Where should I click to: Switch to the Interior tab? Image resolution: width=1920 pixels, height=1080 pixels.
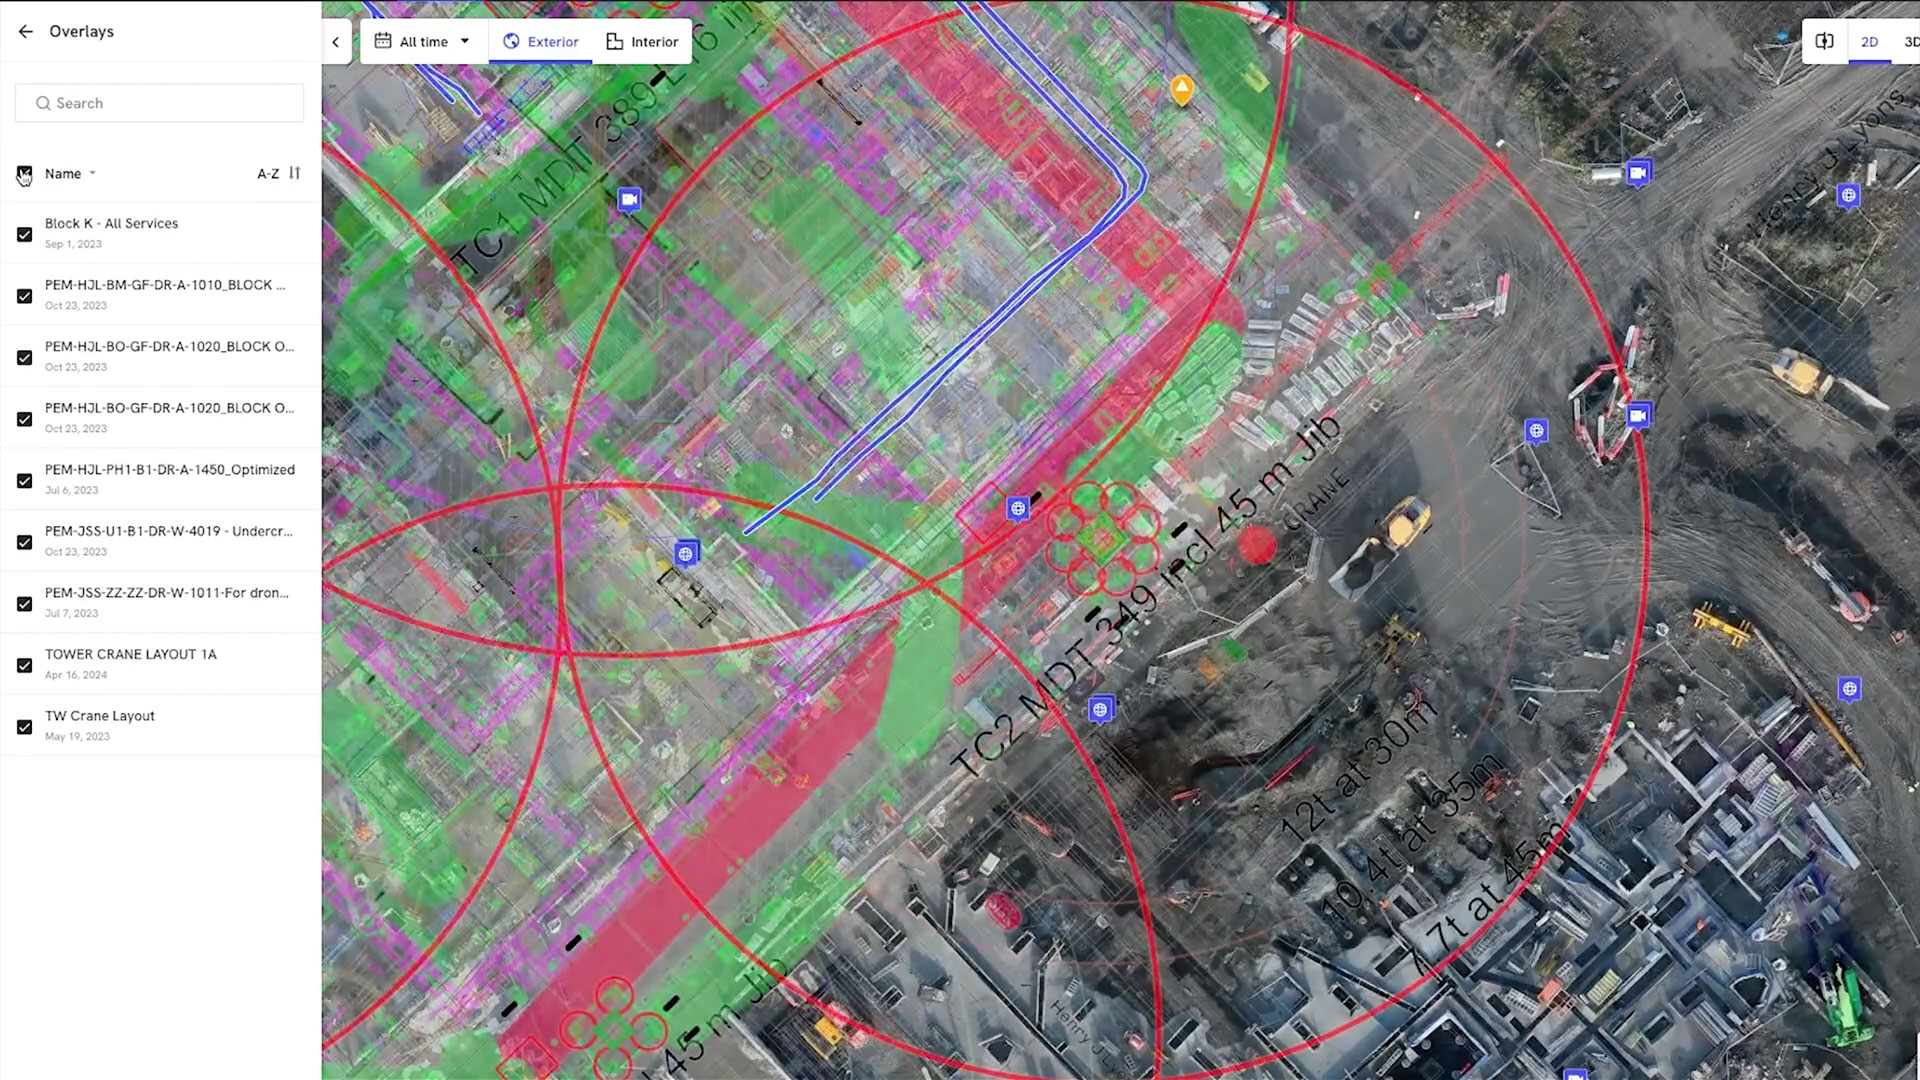click(x=642, y=42)
